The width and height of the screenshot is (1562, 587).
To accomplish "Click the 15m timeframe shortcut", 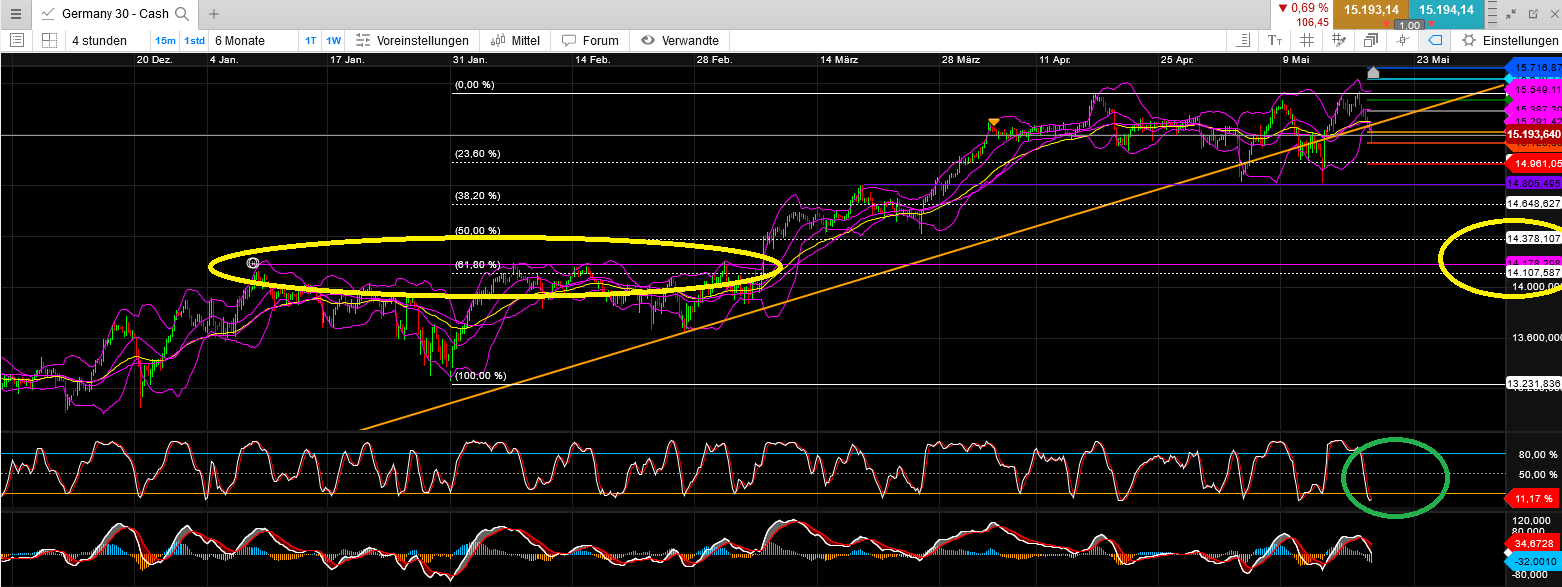I will click(x=165, y=41).
